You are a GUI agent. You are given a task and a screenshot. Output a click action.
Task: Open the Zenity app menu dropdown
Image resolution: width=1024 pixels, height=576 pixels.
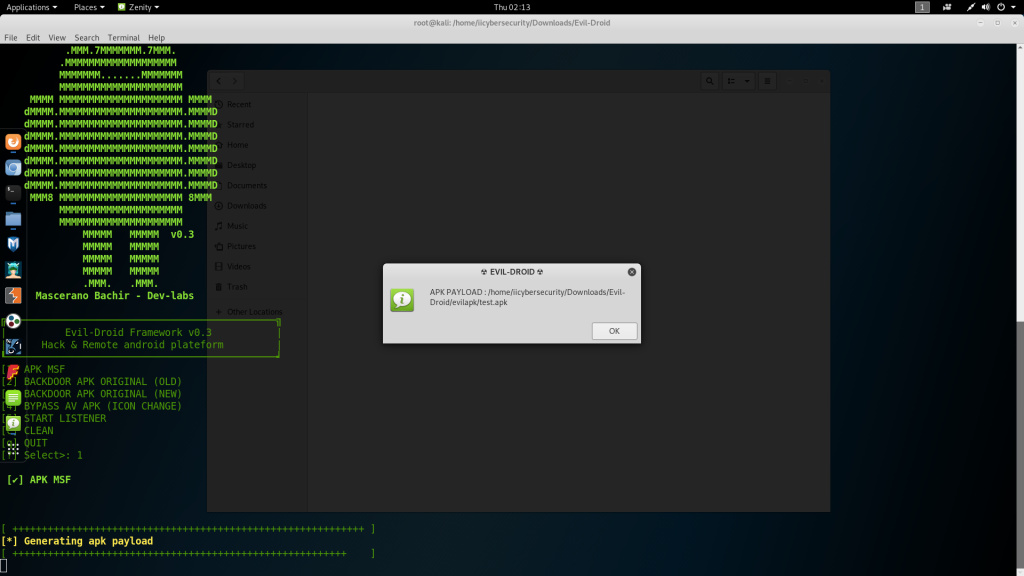pos(138,7)
